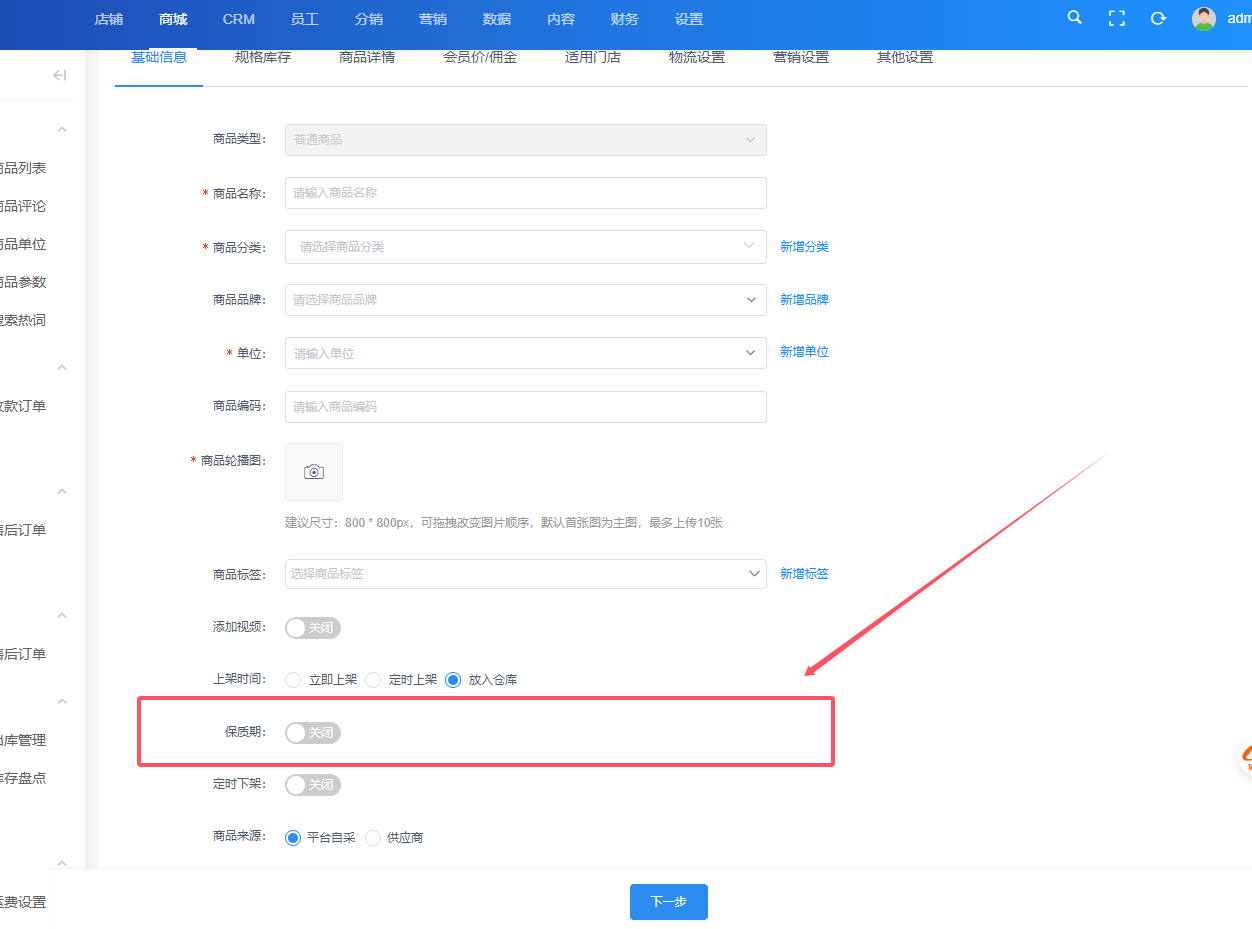Viewport: 1252px width, 929px height.
Task: Toggle the 定时下架 switch
Action: pyautogui.click(x=313, y=785)
